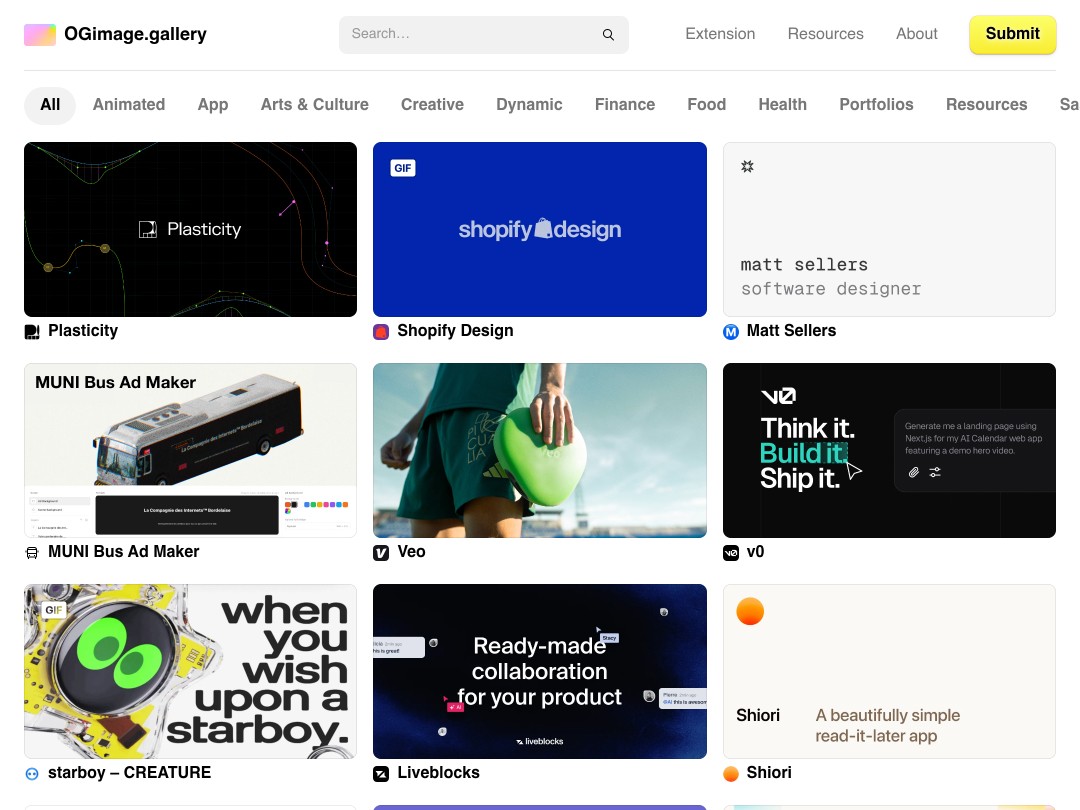Viewport: 1080px width, 810px height.
Task: Click the yellow Submit button
Action: (1012, 34)
